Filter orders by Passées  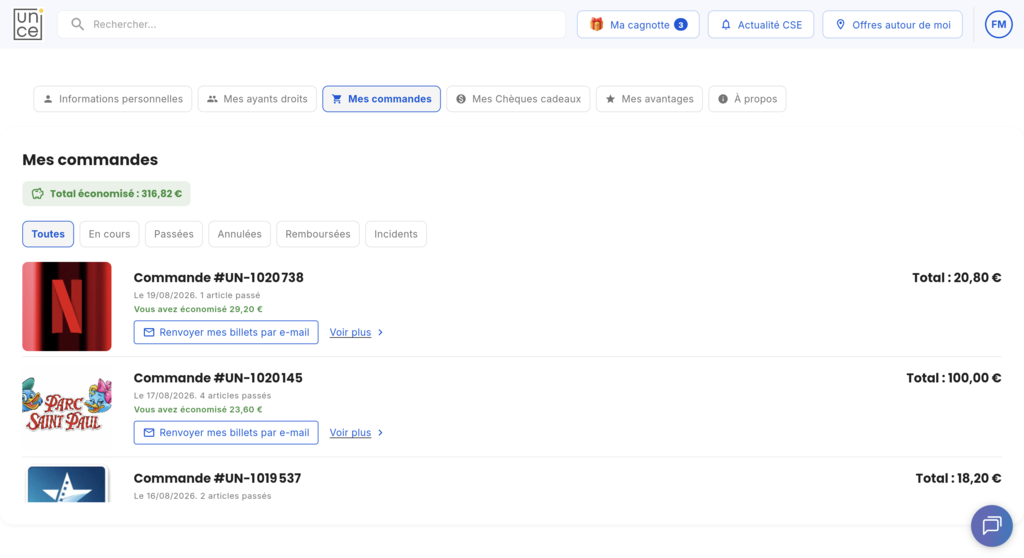174,234
